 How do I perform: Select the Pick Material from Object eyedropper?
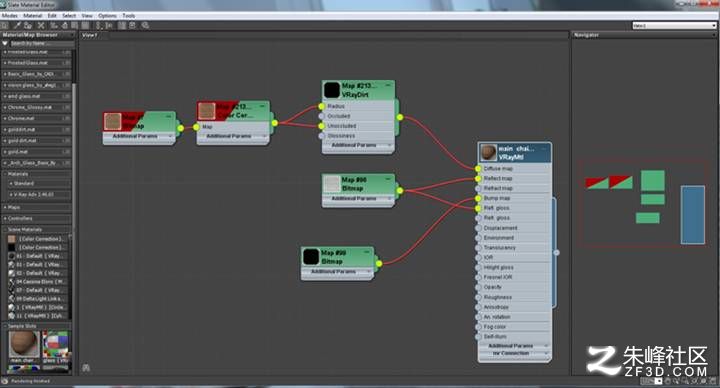coord(17,26)
